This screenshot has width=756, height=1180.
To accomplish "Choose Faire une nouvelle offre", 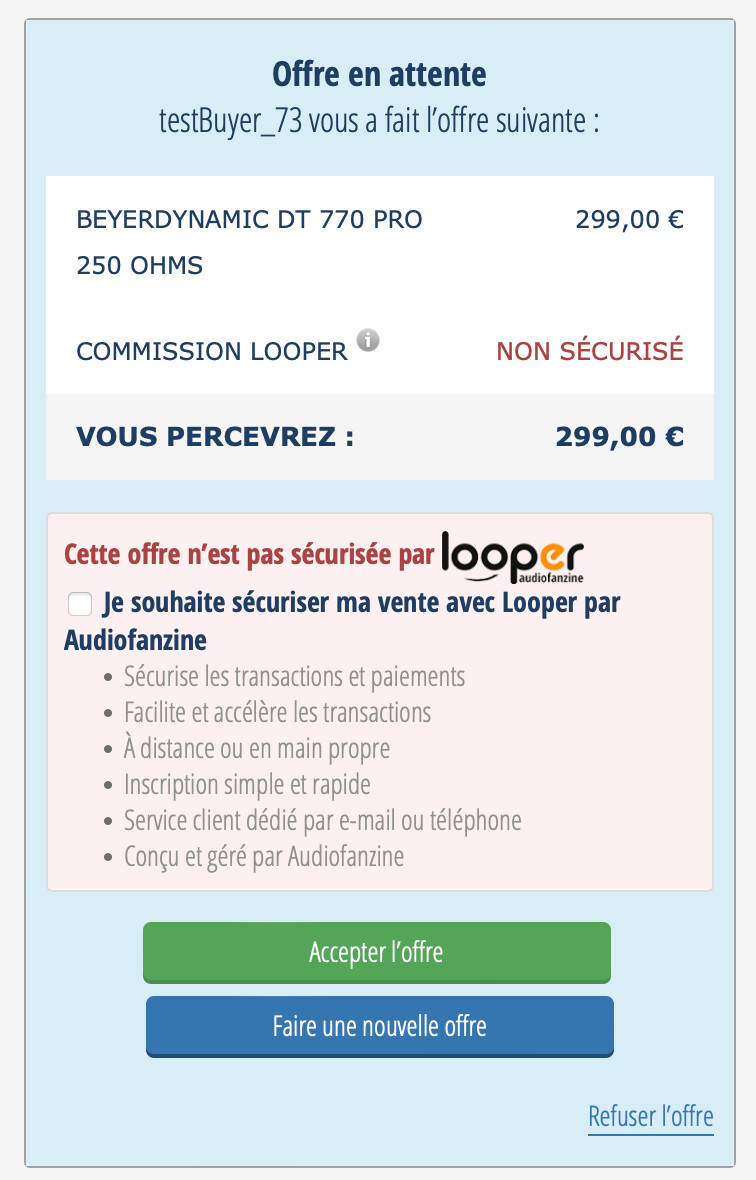I will click(379, 1026).
